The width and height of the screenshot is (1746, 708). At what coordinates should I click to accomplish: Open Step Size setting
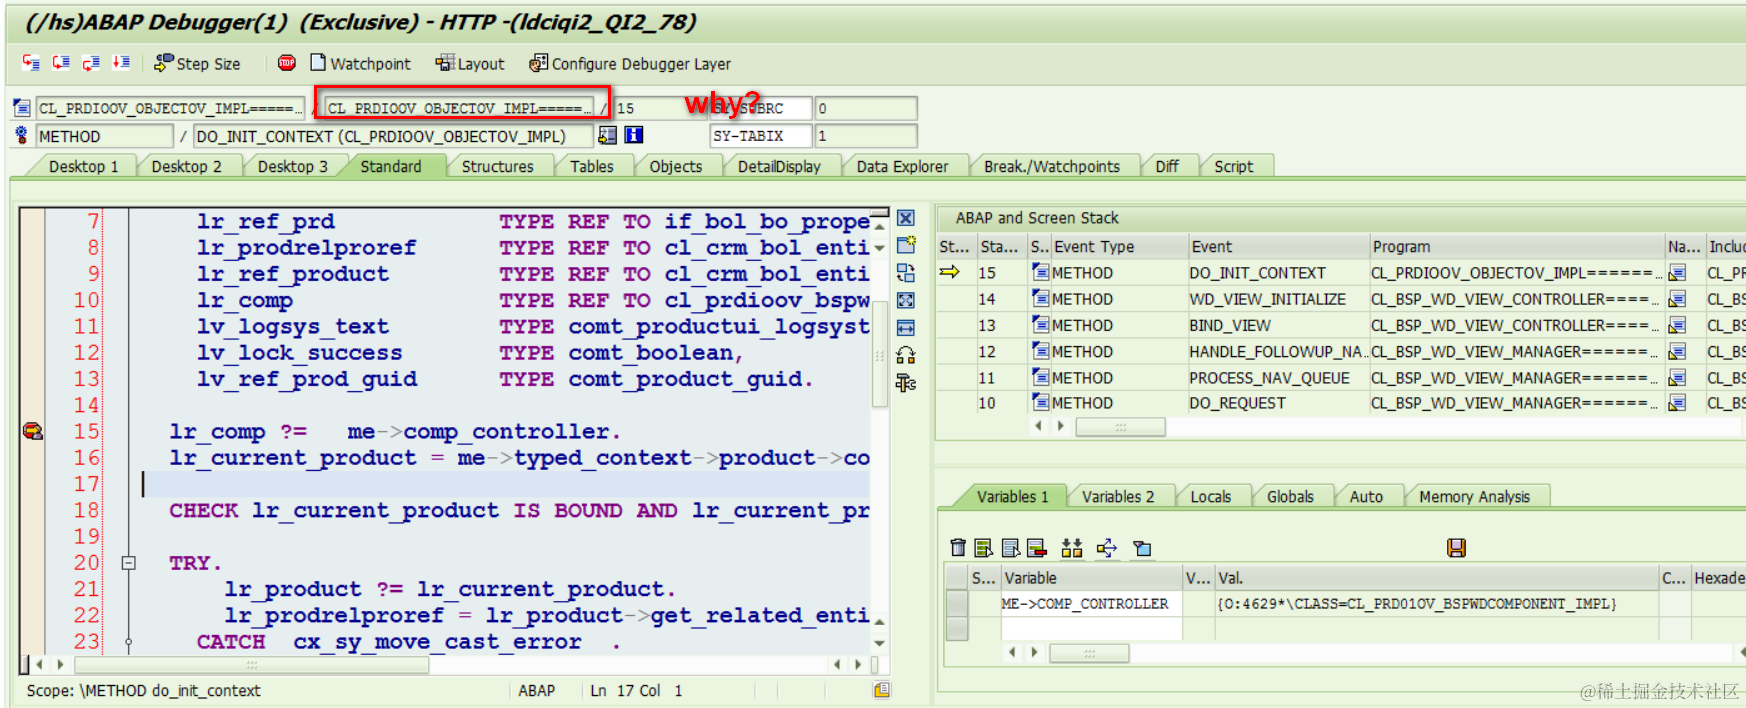click(197, 63)
